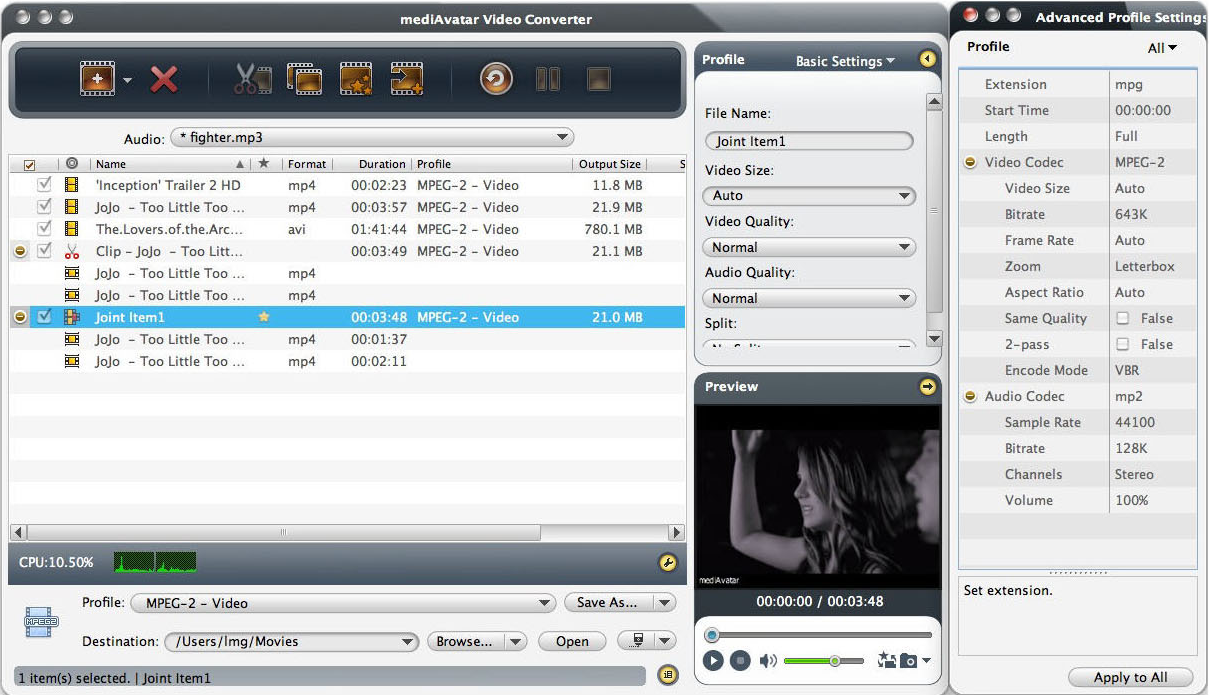Open settings with the wrench icon
Screen dimensions: 1209x695
(668, 563)
